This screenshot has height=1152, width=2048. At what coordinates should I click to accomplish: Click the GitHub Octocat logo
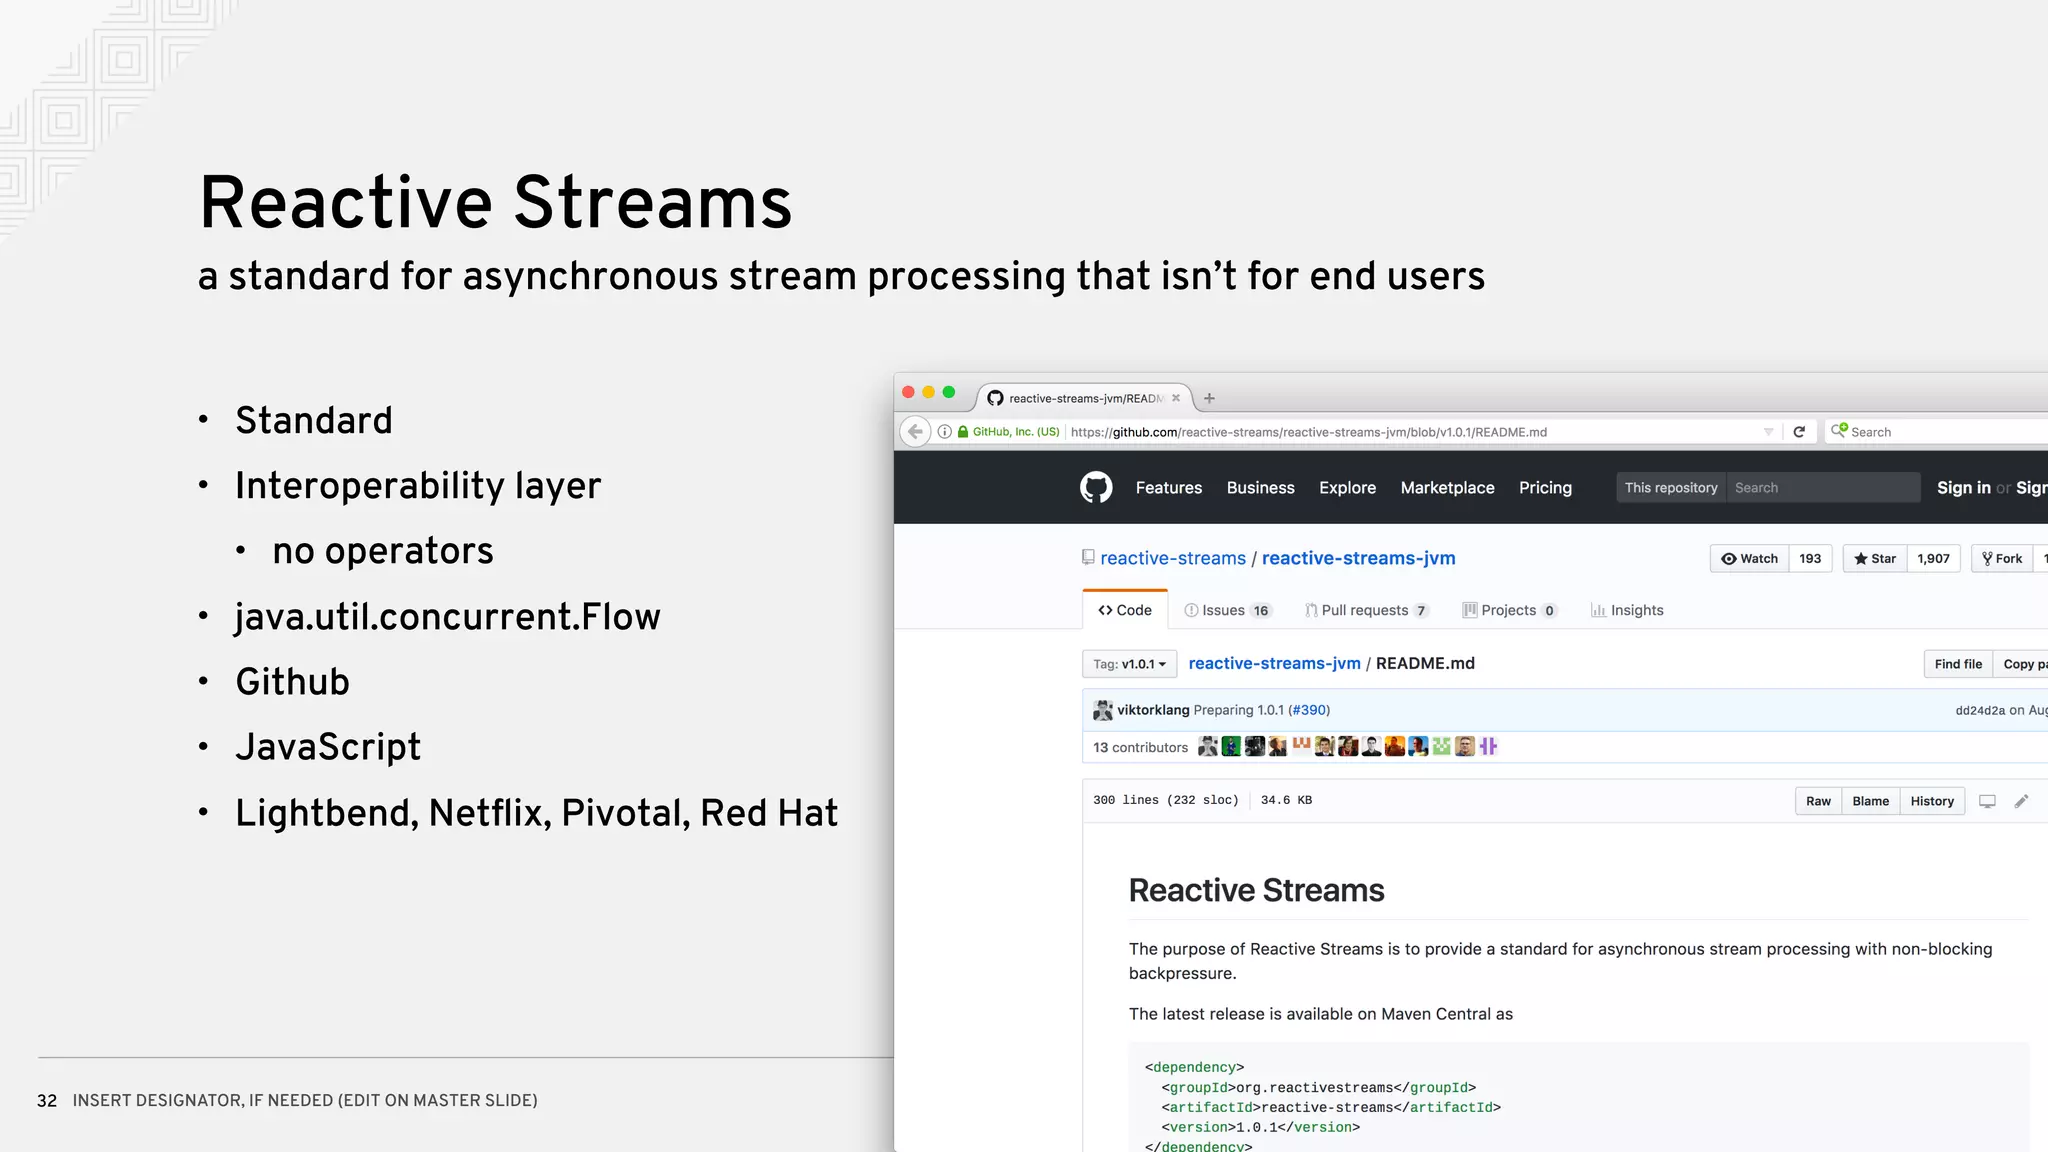[x=1096, y=487]
